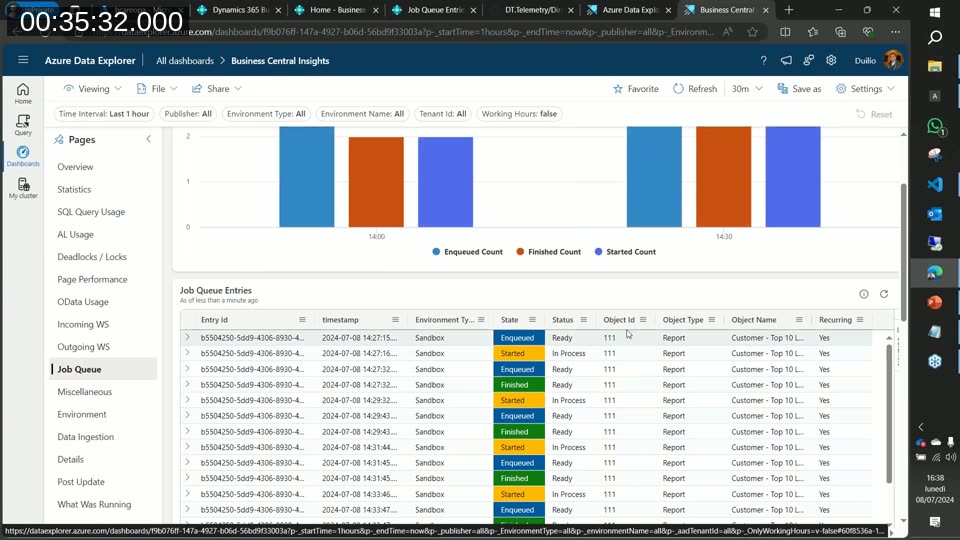Click the help question mark icon
Image resolution: width=960 pixels, height=540 pixels.
[x=763, y=60]
